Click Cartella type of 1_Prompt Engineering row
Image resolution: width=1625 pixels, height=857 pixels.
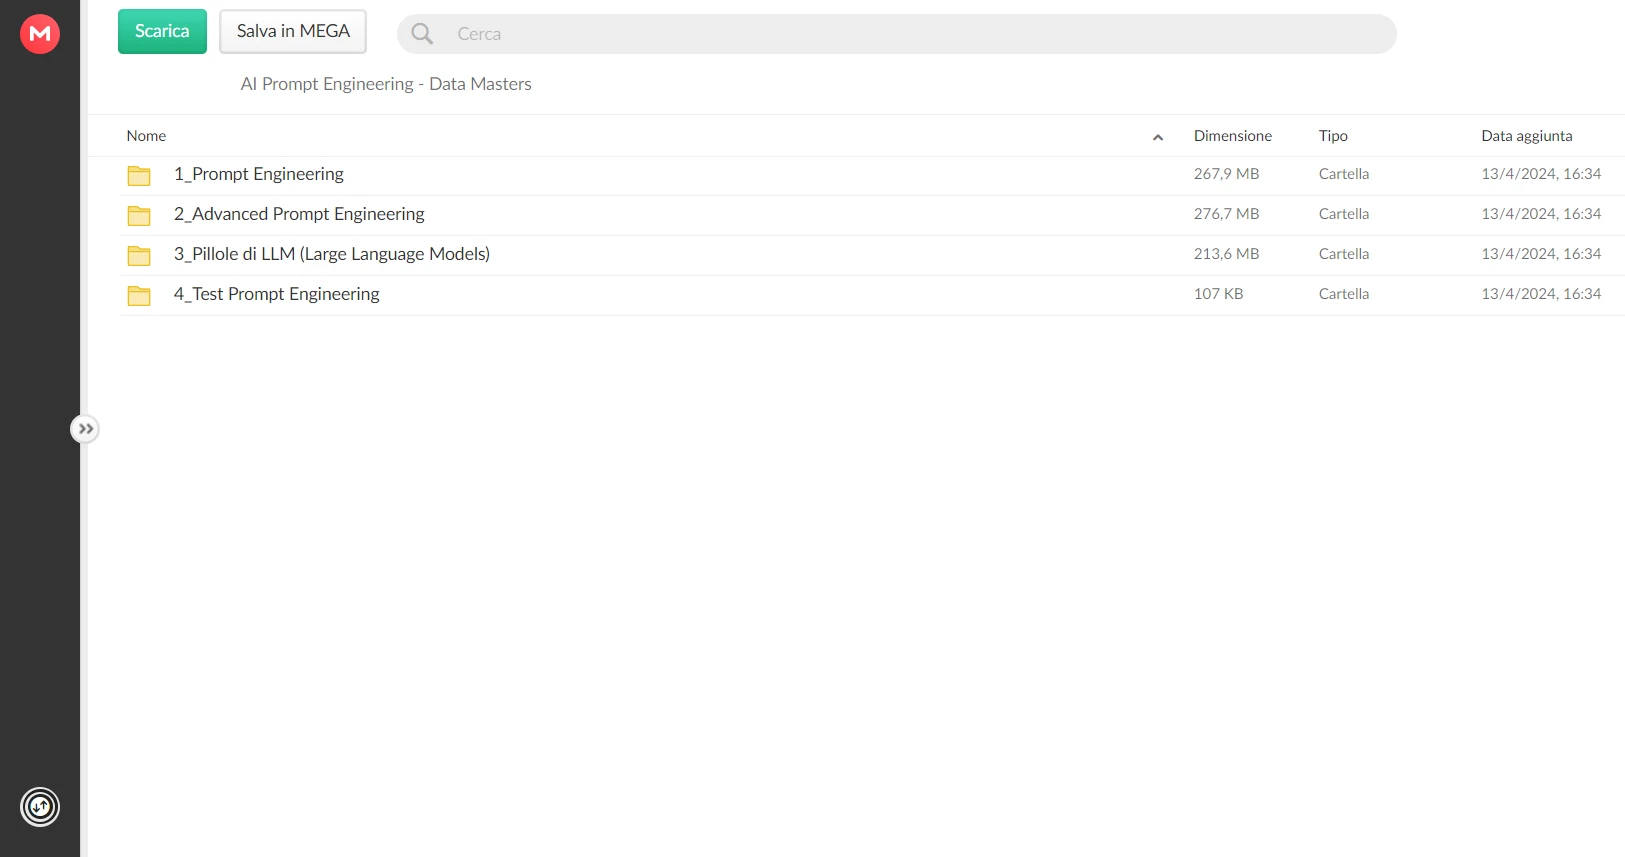pyautogui.click(x=1343, y=174)
